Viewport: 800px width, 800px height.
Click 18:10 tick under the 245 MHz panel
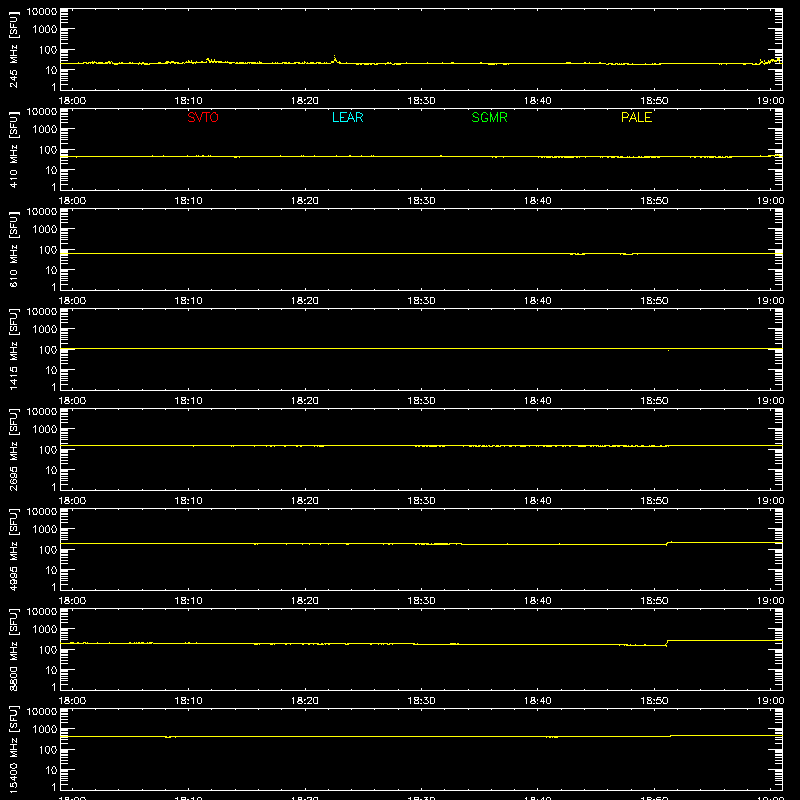(188, 101)
